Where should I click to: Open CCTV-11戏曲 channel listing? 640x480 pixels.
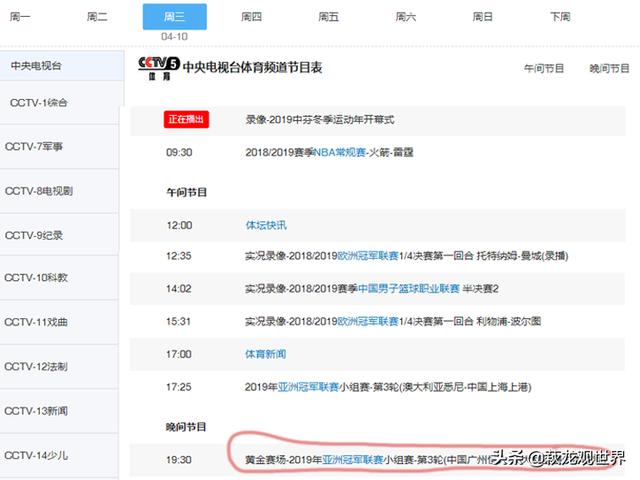59,322
